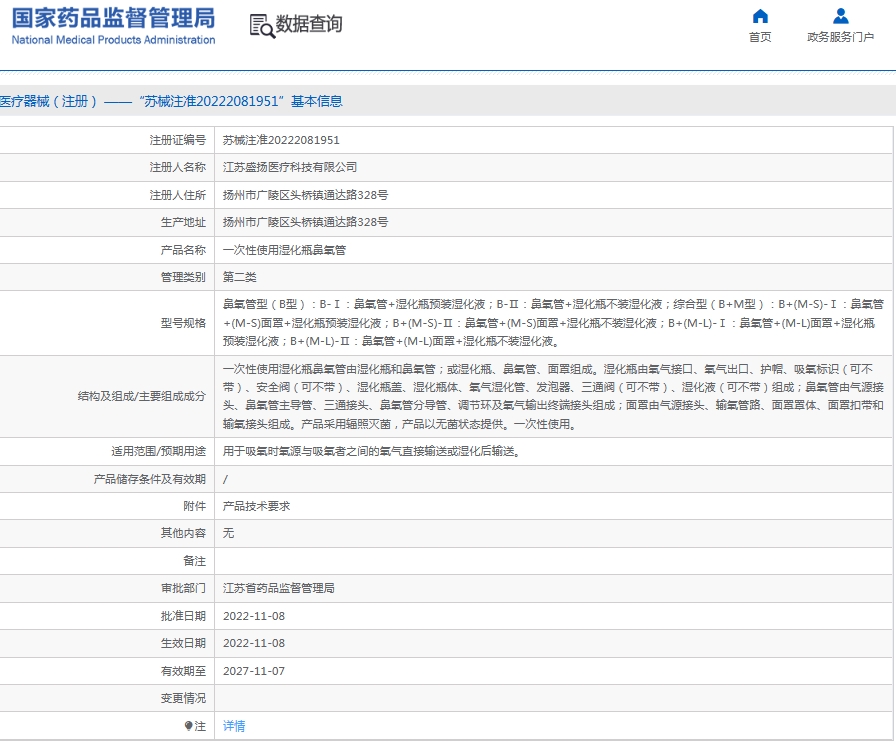The height and width of the screenshot is (747, 896).
Task: Click the 数据查询 magnifier document icon
Action: 262,26
